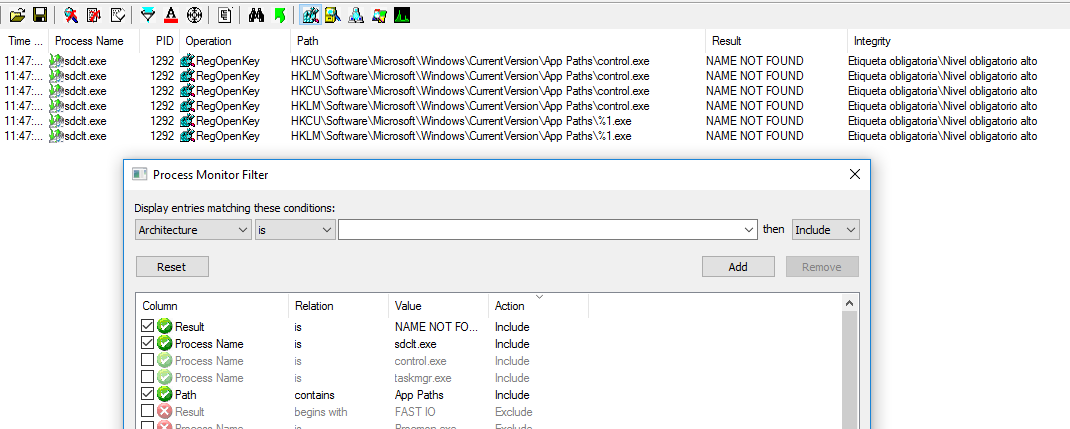
Task: Open the 'is' relation dropdown
Action: [x=295, y=230]
